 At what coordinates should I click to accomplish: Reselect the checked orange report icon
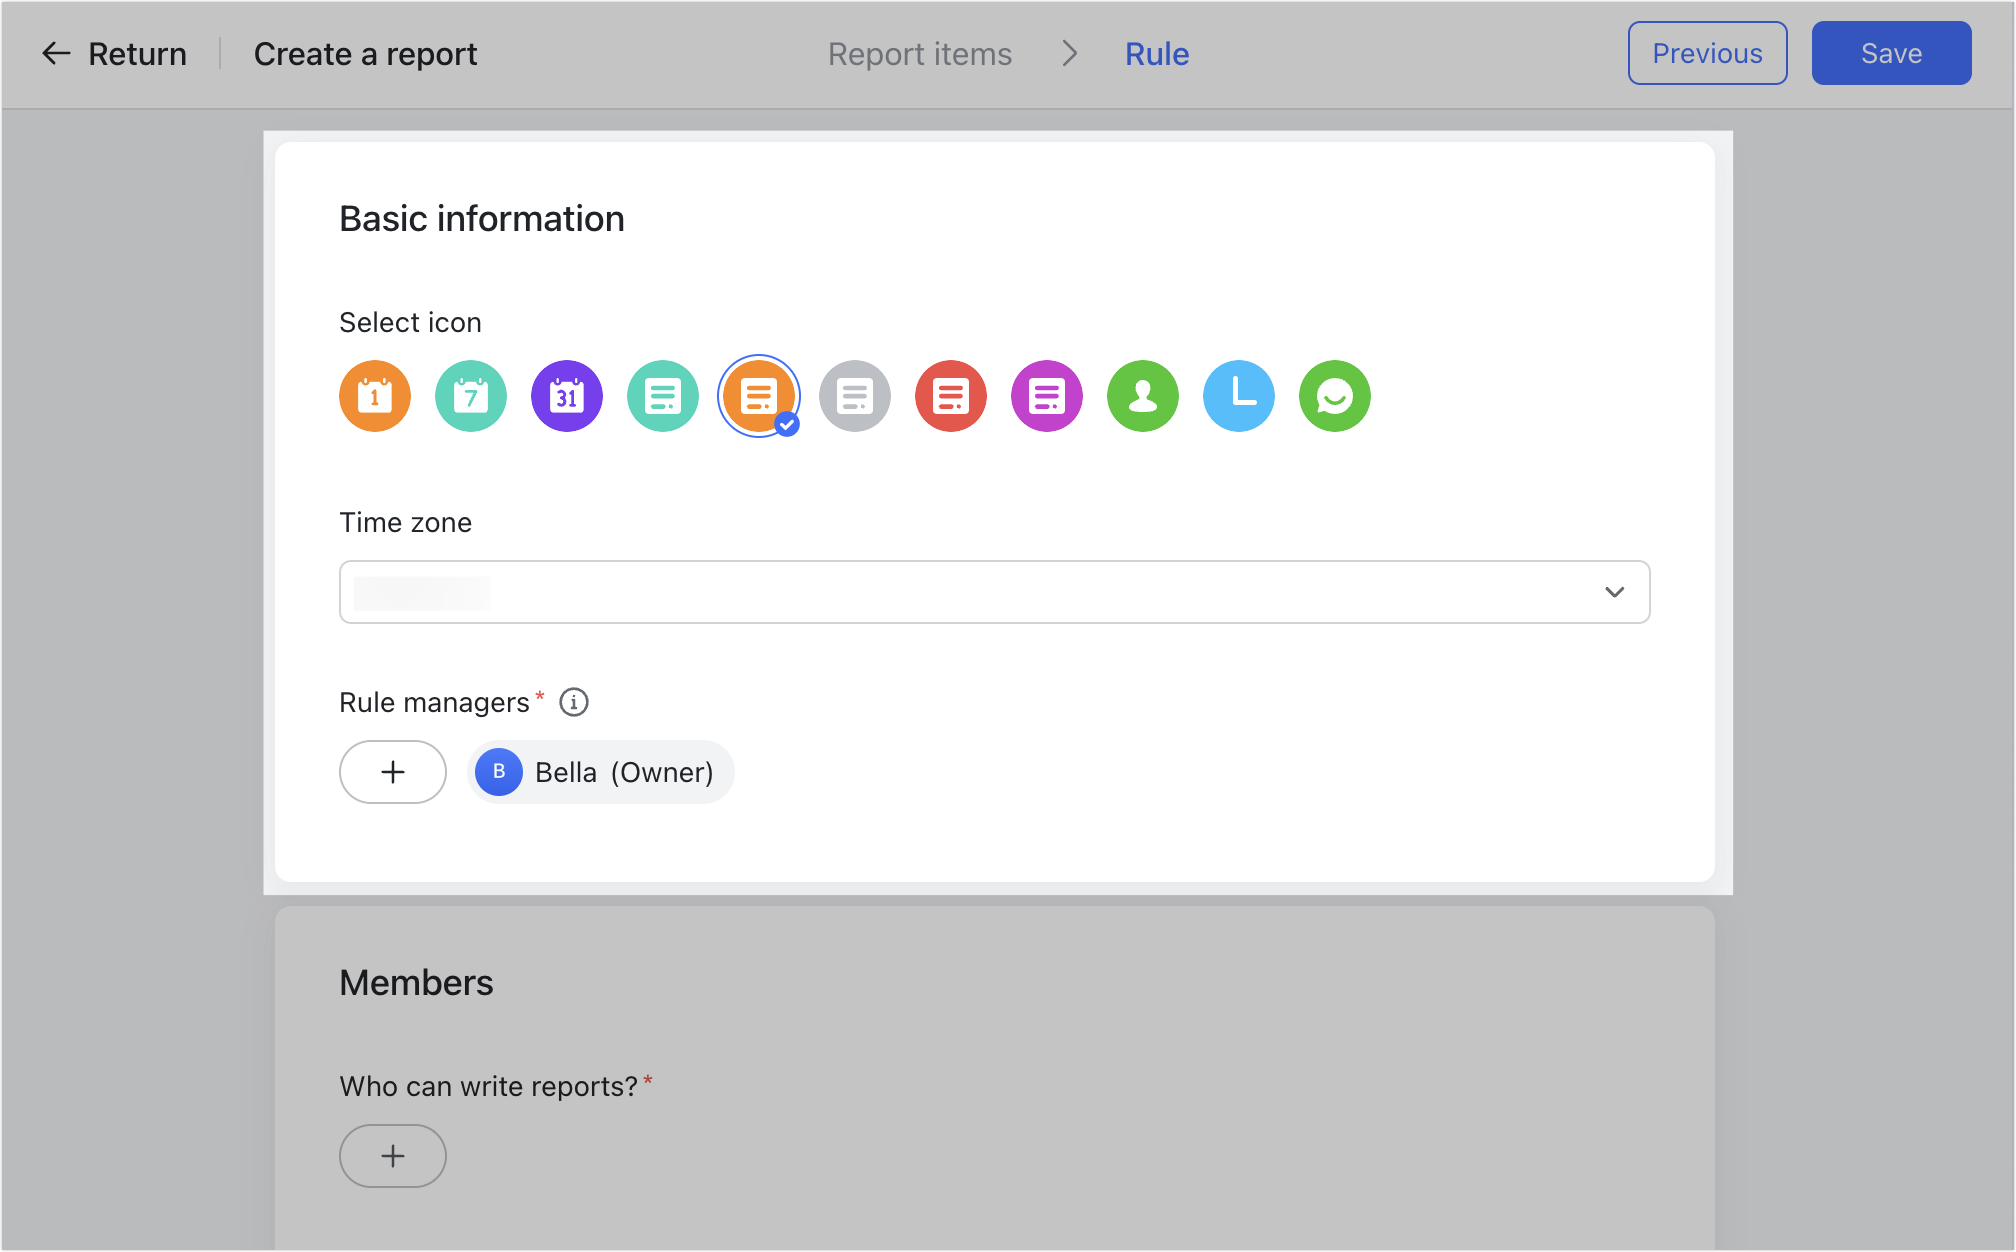(758, 396)
